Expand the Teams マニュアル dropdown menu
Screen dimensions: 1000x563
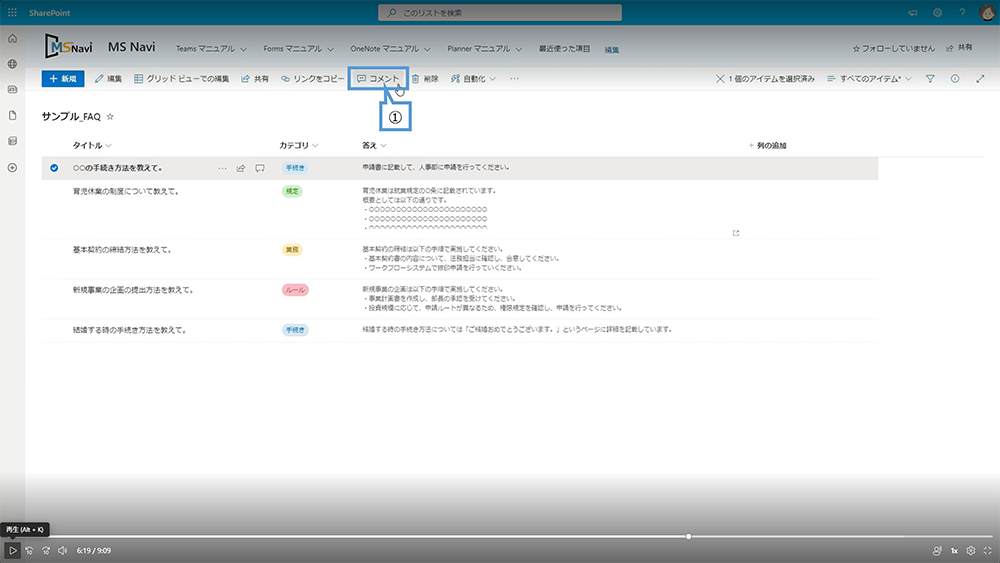pyautogui.click(x=211, y=48)
